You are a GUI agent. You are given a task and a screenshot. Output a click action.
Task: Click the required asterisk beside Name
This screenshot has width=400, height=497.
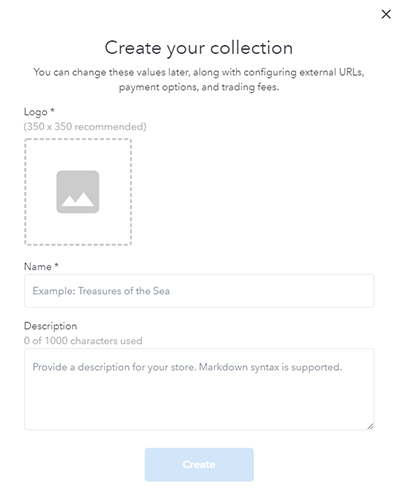56,265
